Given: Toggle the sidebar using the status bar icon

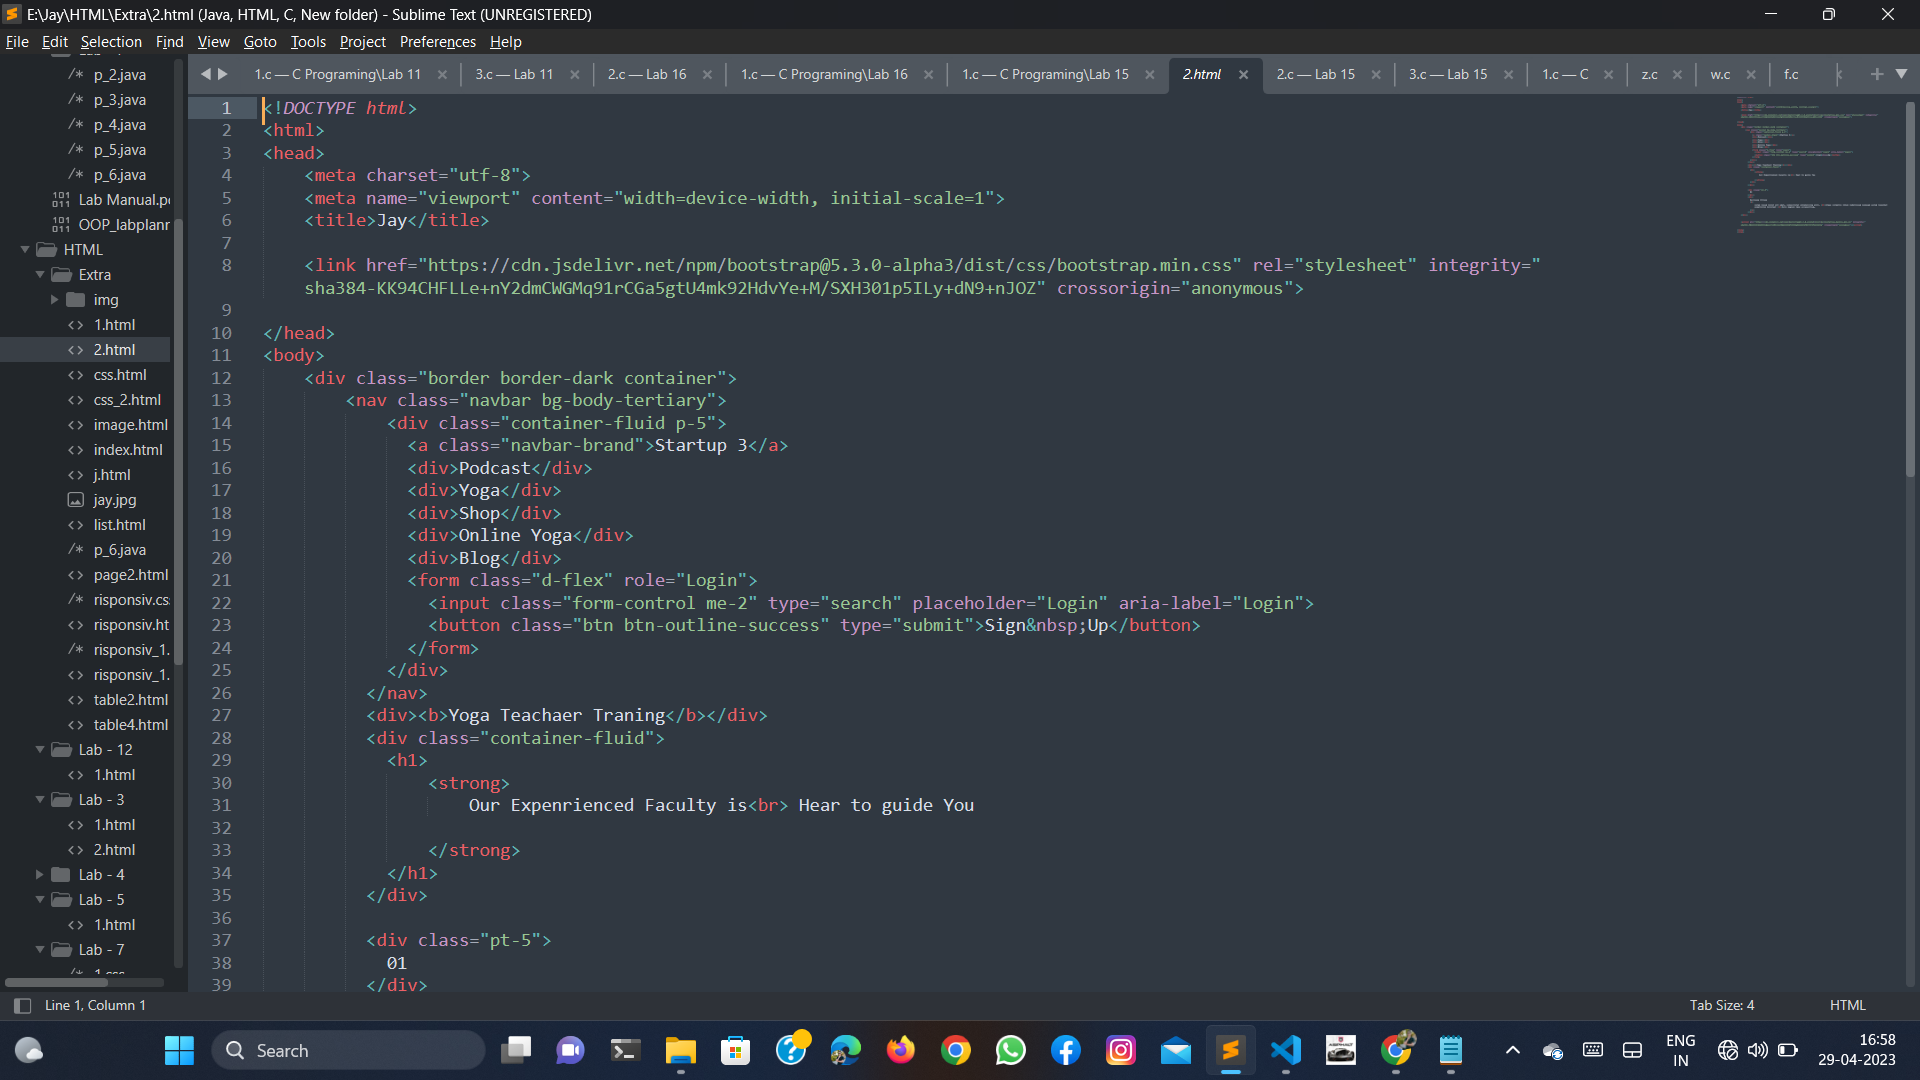Looking at the screenshot, I should [x=22, y=1005].
